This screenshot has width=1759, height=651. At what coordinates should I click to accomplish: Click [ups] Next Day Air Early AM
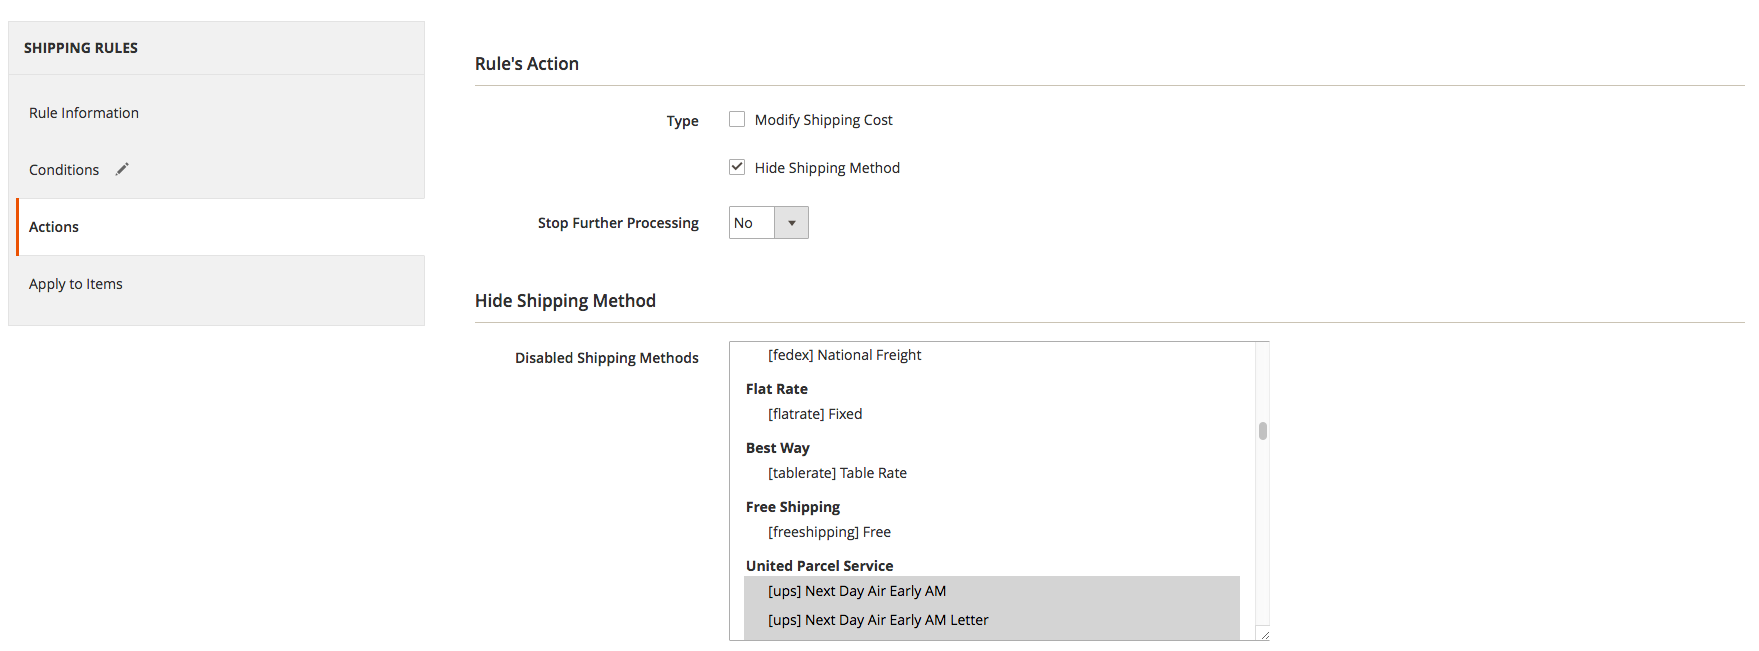click(x=856, y=591)
